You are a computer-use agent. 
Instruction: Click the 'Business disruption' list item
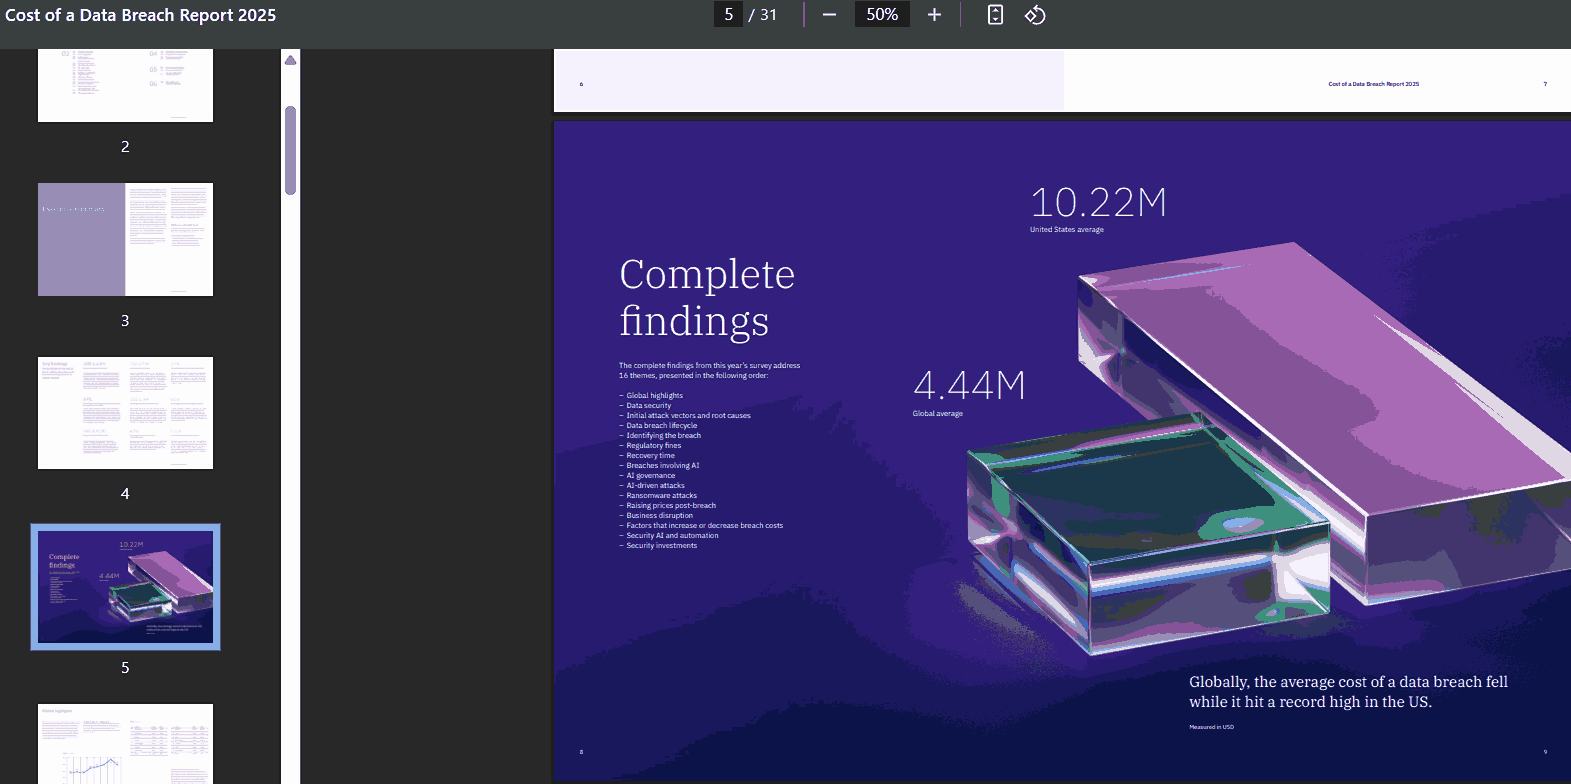[x=660, y=516]
